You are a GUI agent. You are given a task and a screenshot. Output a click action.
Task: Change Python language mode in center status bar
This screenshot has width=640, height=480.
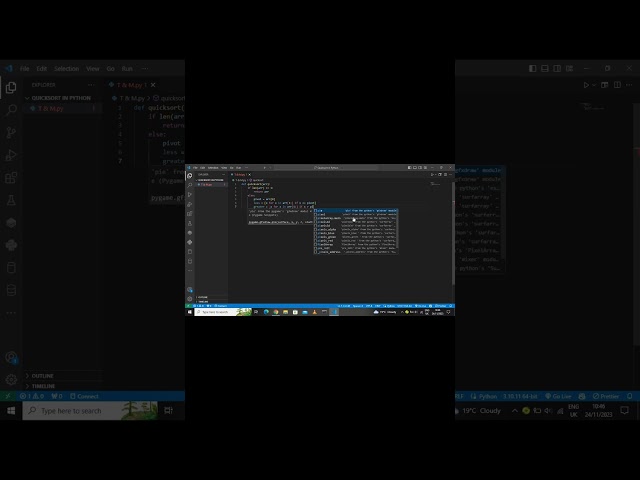[x=389, y=306]
